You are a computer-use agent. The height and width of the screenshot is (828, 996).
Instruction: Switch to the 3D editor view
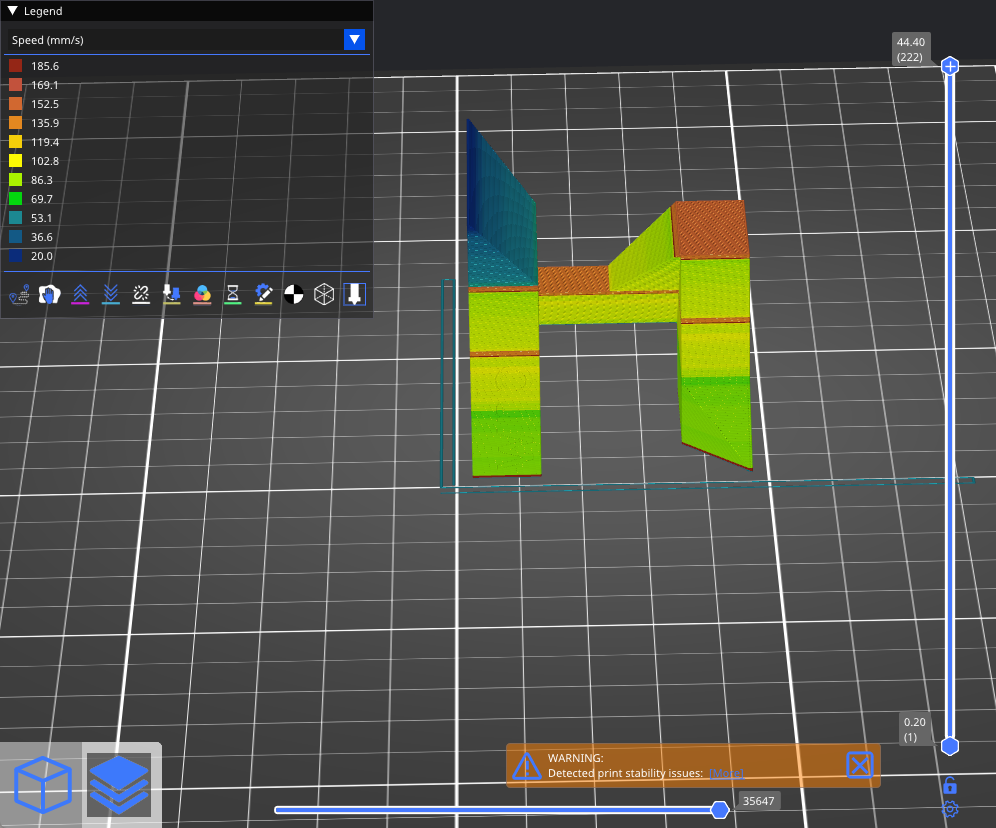pyautogui.click(x=43, y=783)
